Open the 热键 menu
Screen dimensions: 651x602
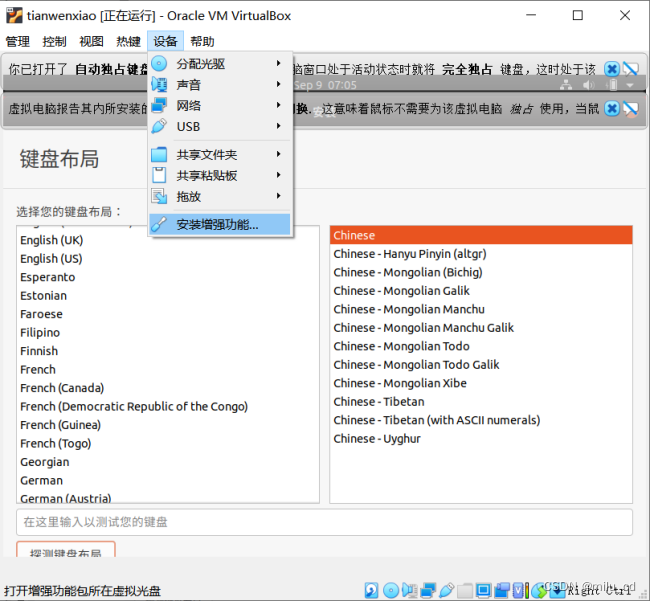[x=128, y=41]
